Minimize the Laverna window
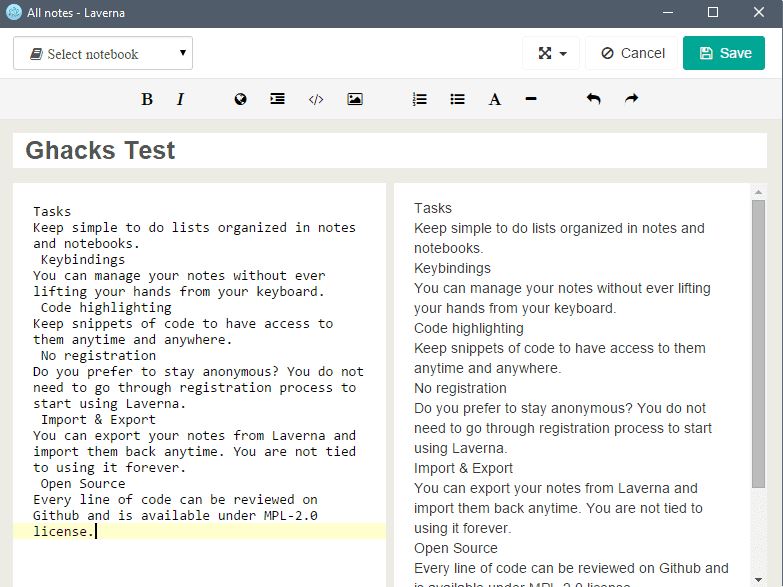Image resolution: width=783 pixels, height=587 pixels. 668,12
